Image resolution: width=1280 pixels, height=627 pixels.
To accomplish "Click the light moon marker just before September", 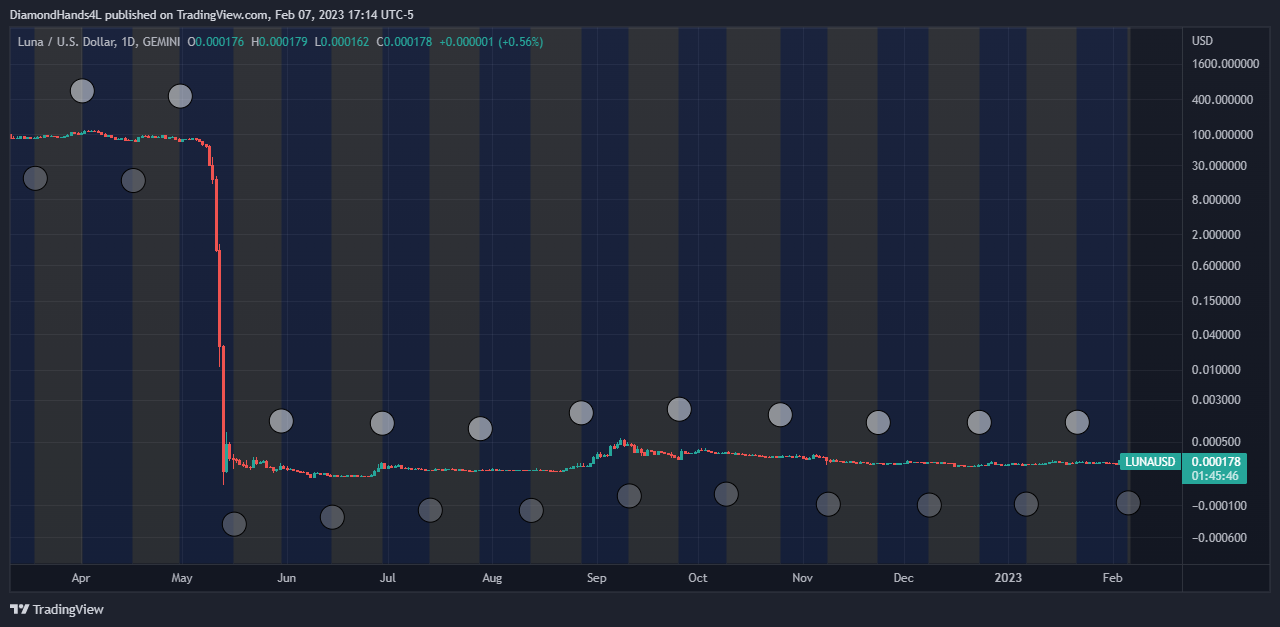I will (x=581, y=412).
